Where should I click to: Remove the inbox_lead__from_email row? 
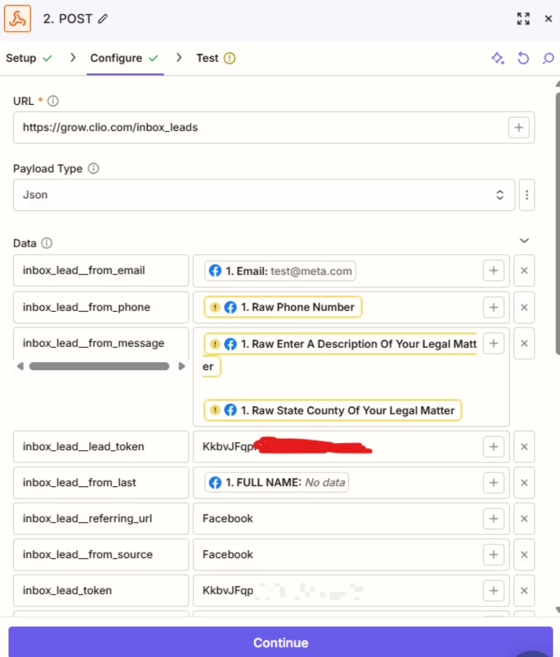pyautogui.click(x=524, y=271)
